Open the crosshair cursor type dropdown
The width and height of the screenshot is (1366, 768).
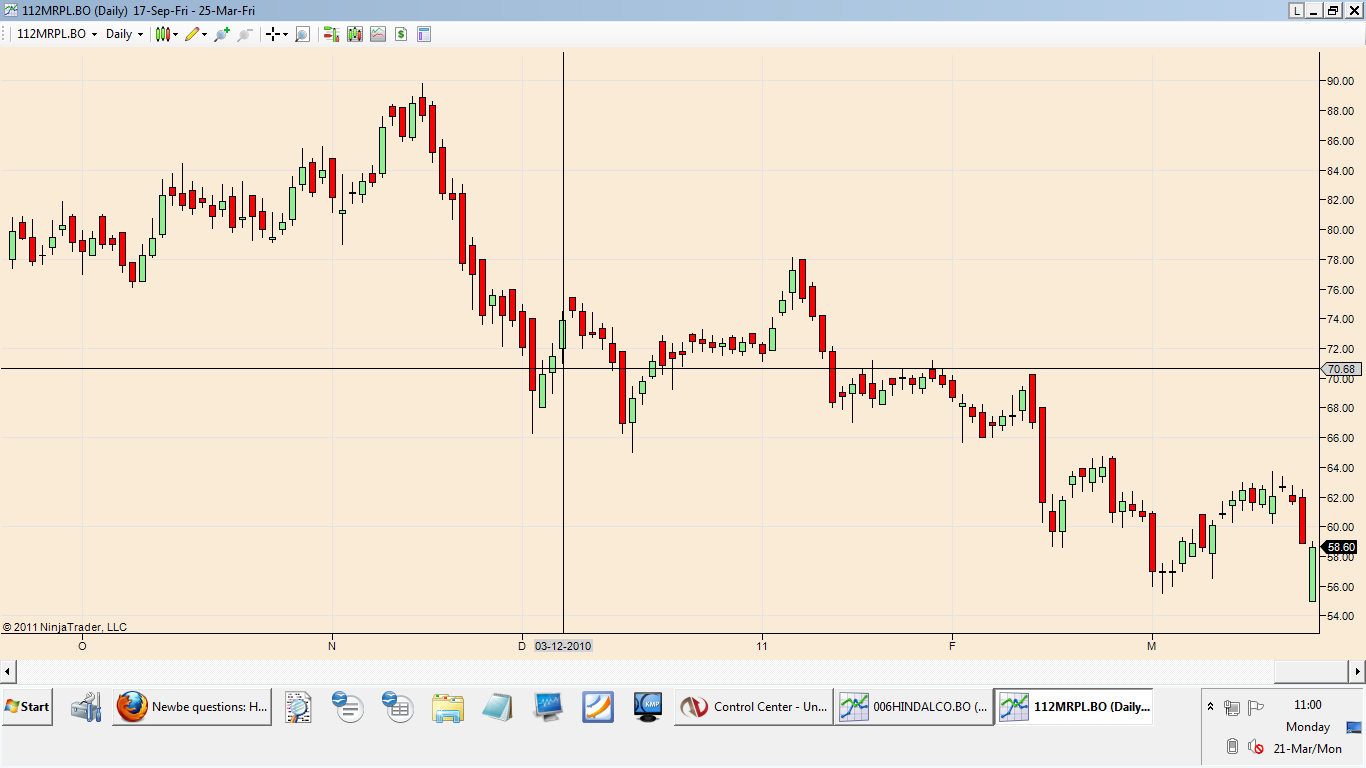coord(276,34)
